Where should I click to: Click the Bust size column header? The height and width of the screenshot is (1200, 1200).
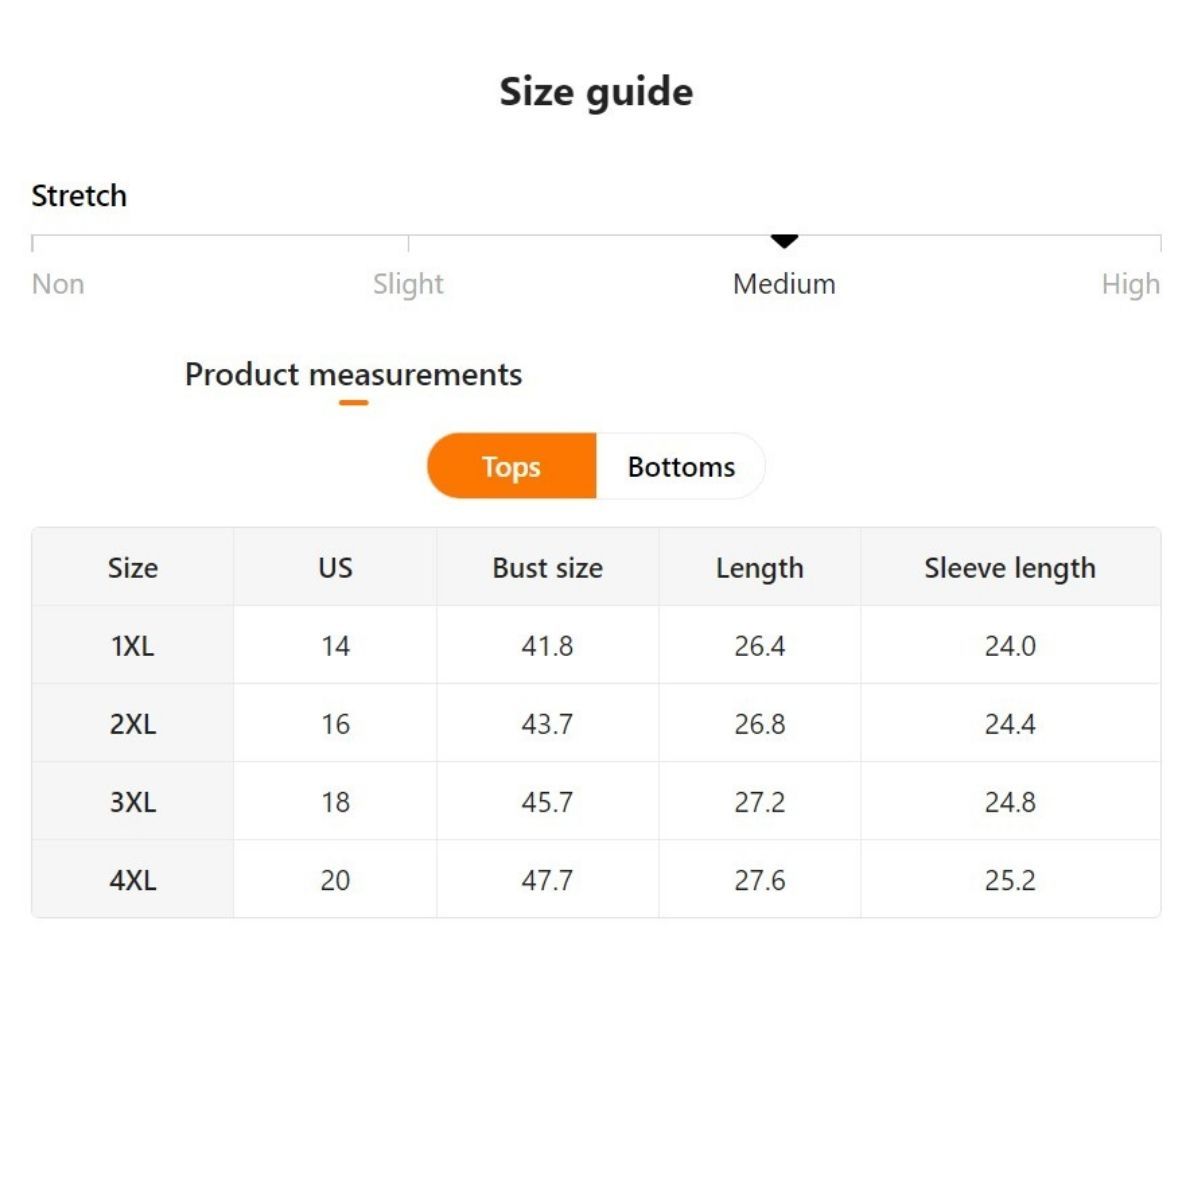click(x=547, y=568)
